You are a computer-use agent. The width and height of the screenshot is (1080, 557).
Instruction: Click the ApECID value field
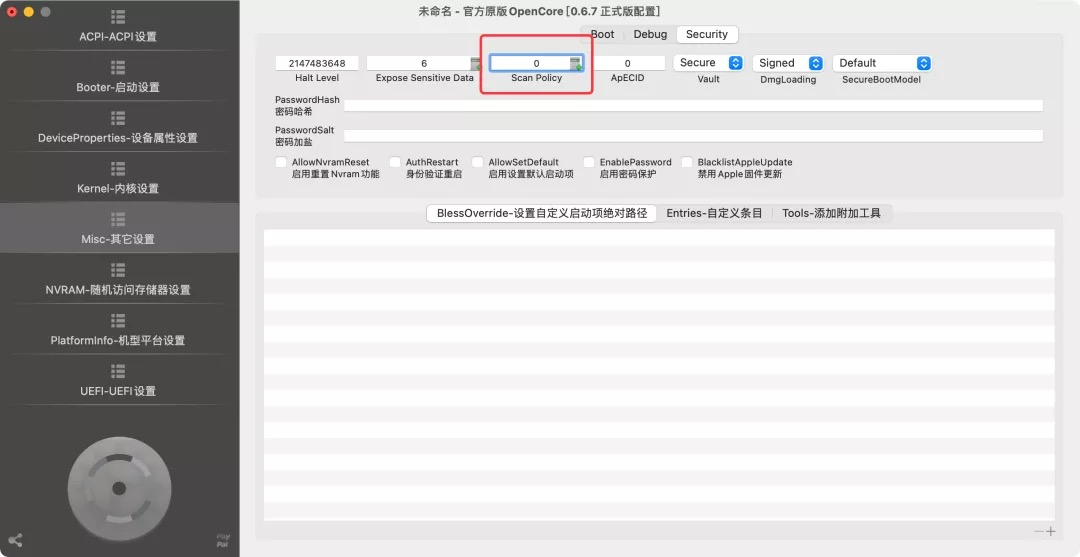tap(627, 63)
